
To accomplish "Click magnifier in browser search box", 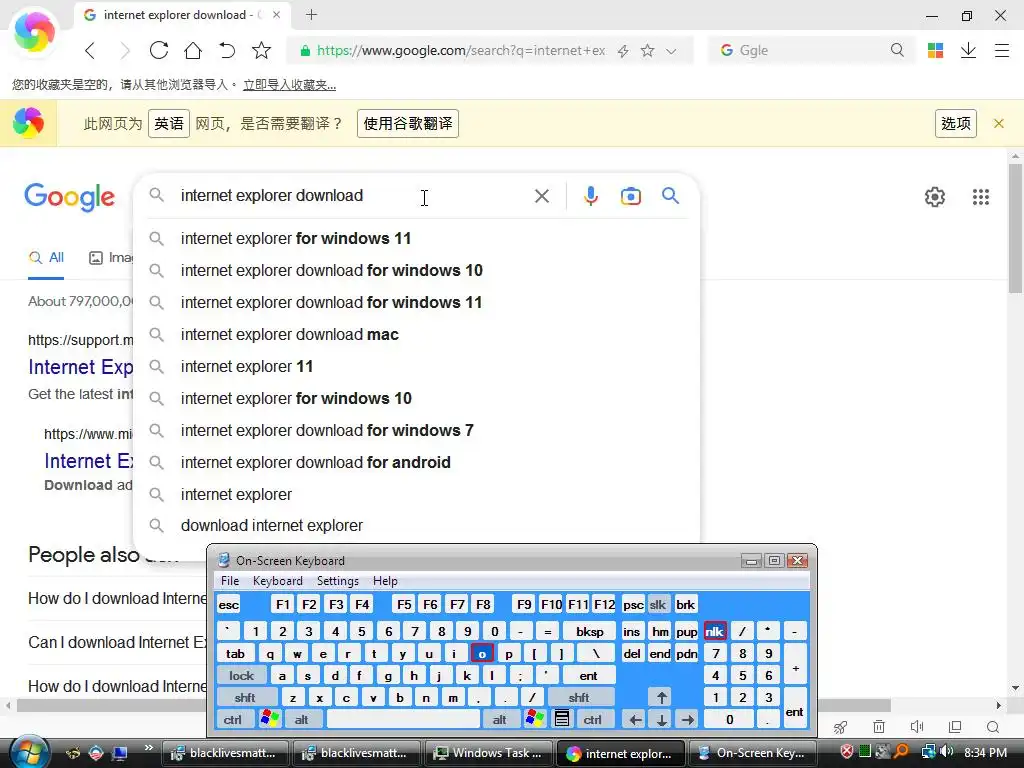I will pos(897,50).
